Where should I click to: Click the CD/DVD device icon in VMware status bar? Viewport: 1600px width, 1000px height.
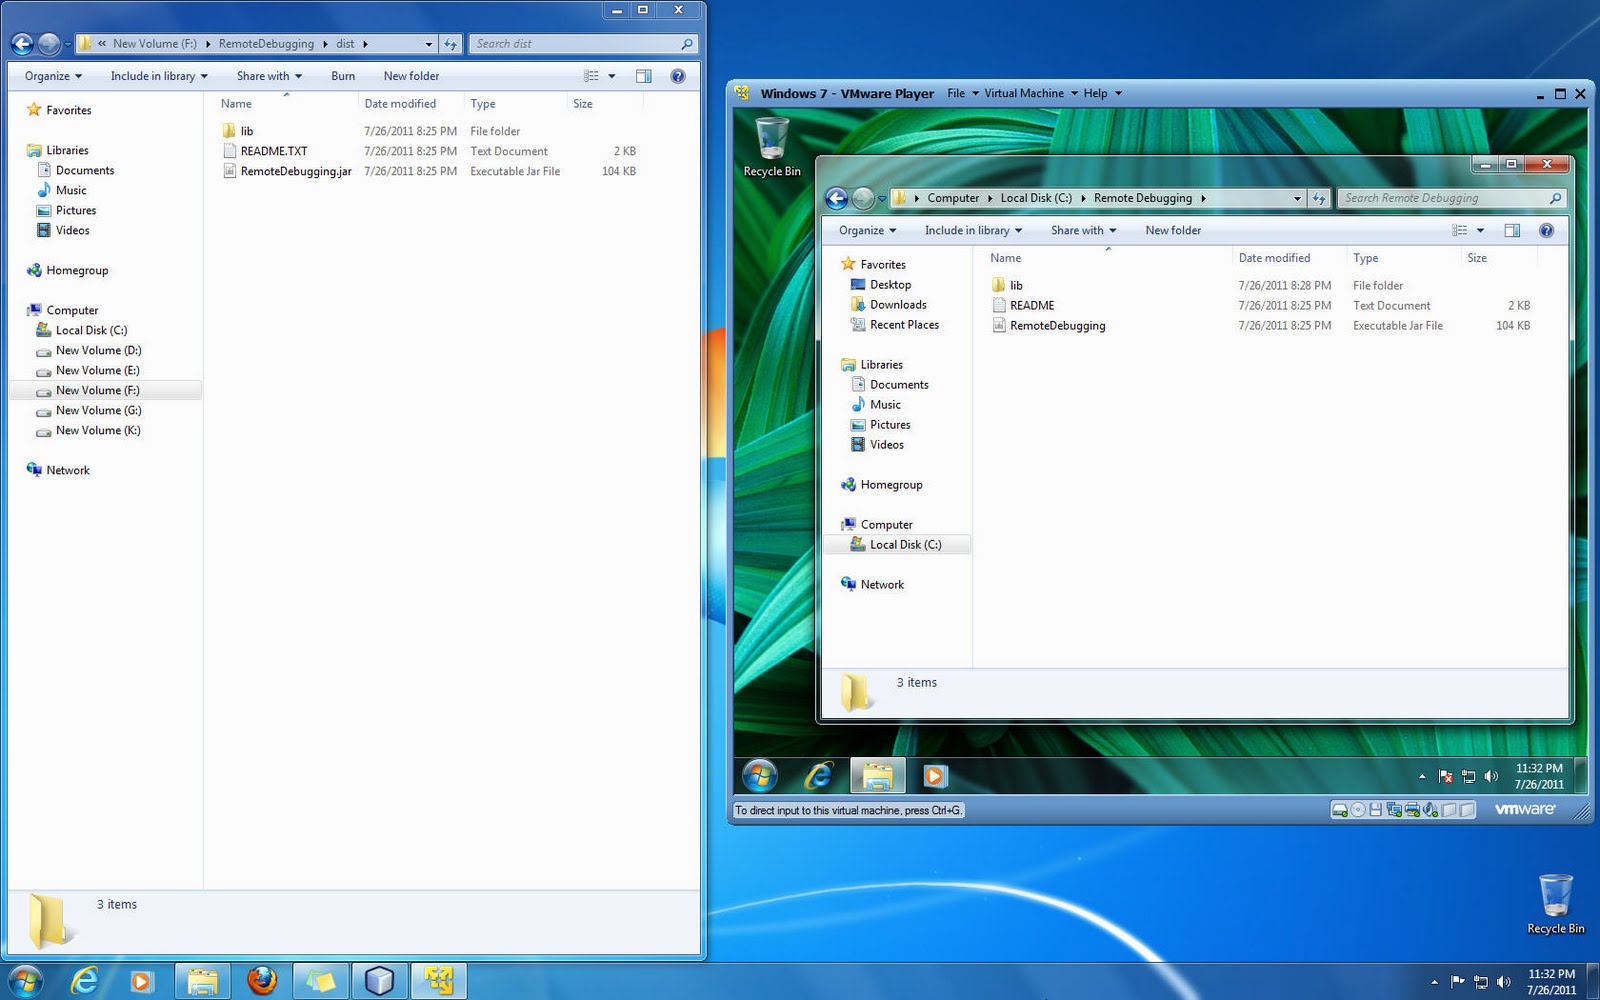1357,810
